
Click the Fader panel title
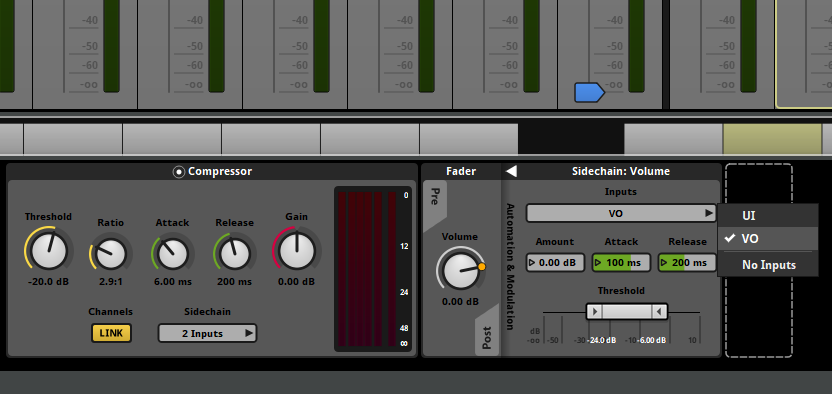[x=461, y=171]
